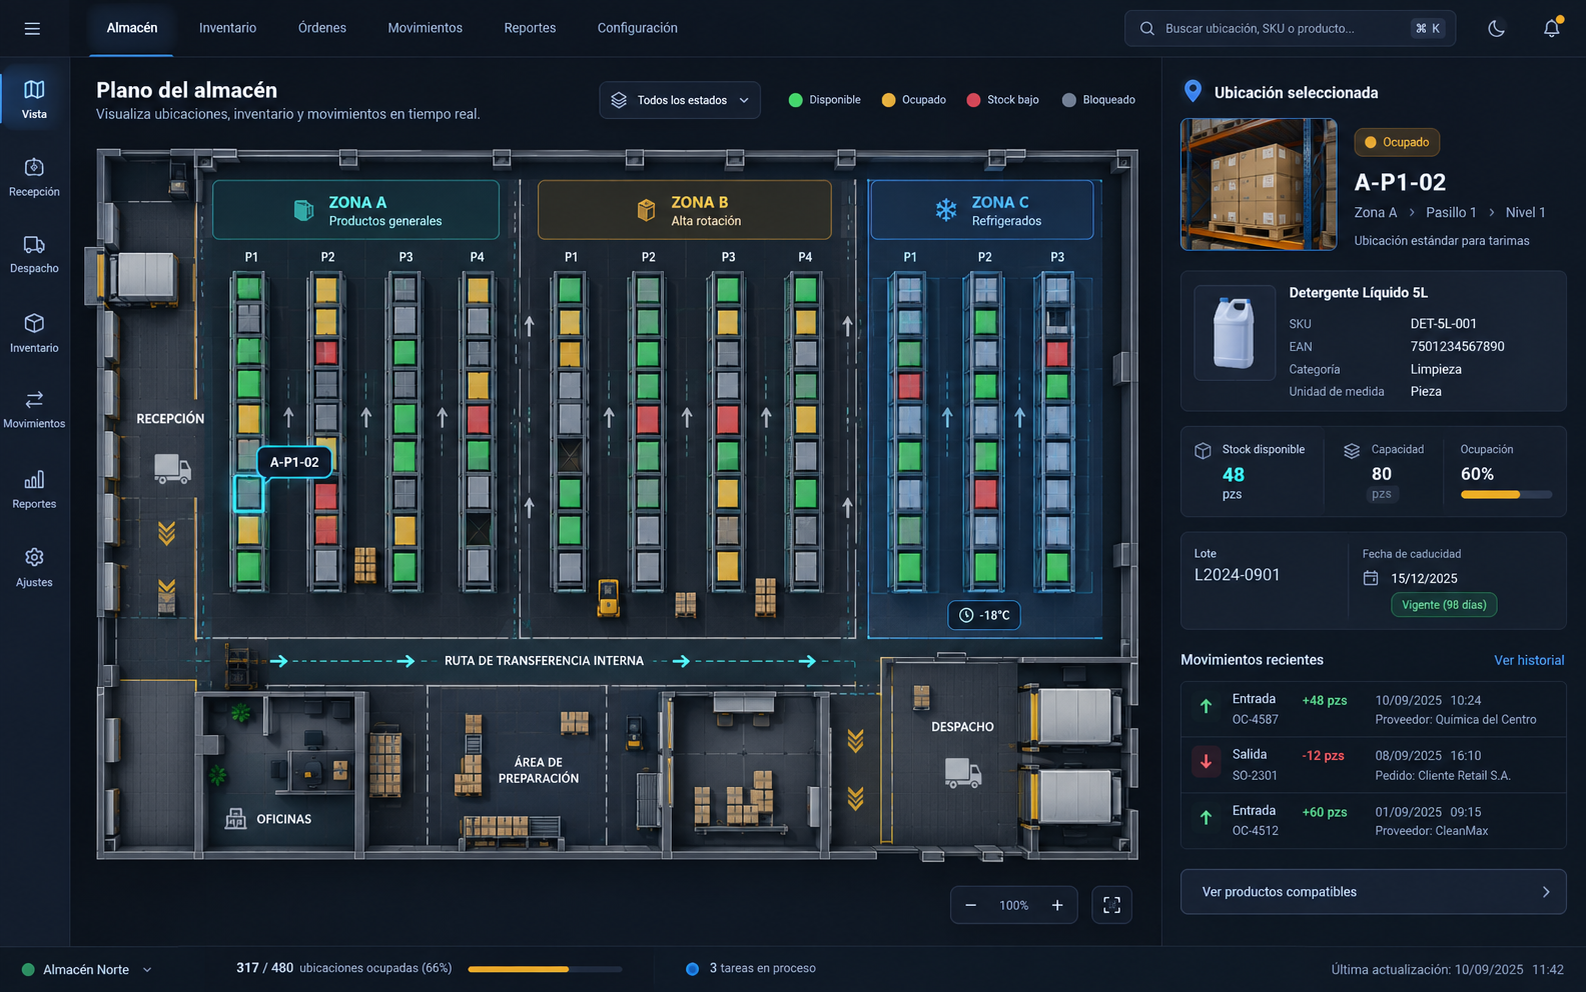This screenshot has height=992, width=1586.
Task: Focus the Buscar ubicación search field
Action: (1290, 28)
